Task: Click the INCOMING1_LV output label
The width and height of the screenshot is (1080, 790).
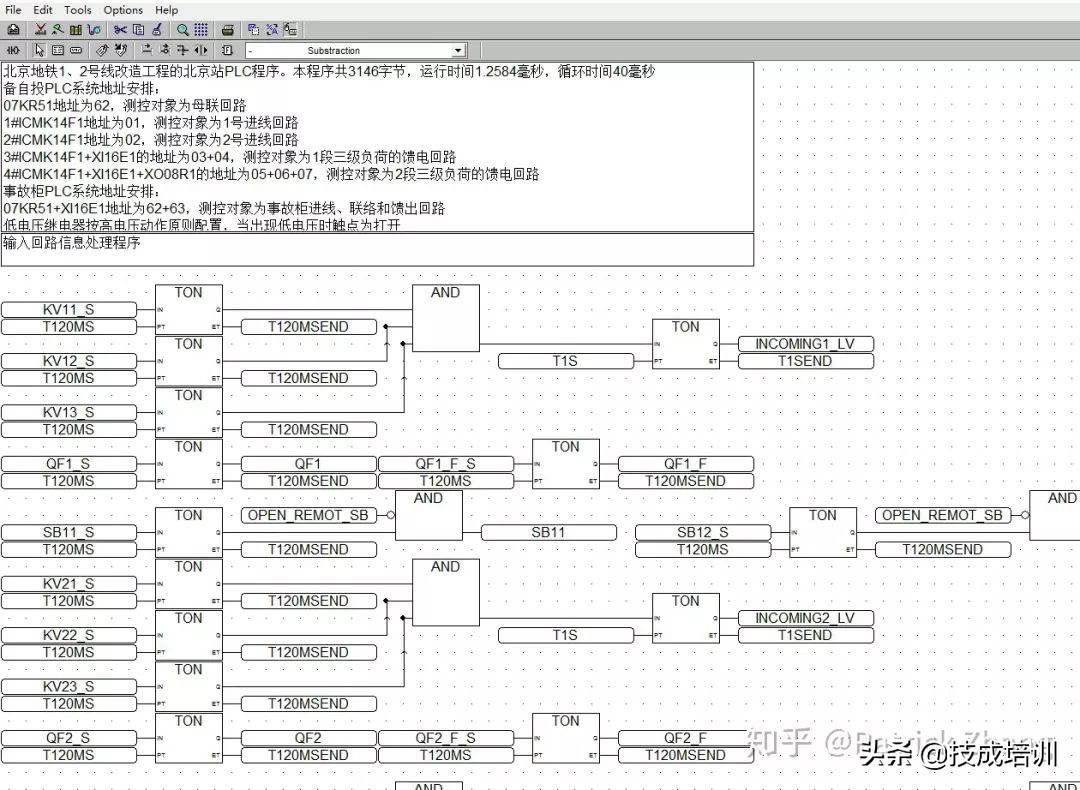Action: (805, 343)
